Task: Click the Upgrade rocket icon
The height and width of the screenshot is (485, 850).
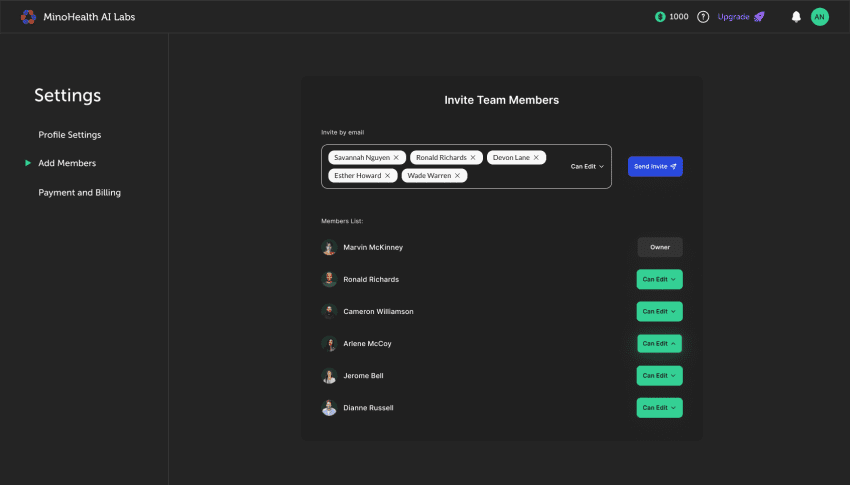Action: [759, 17]
